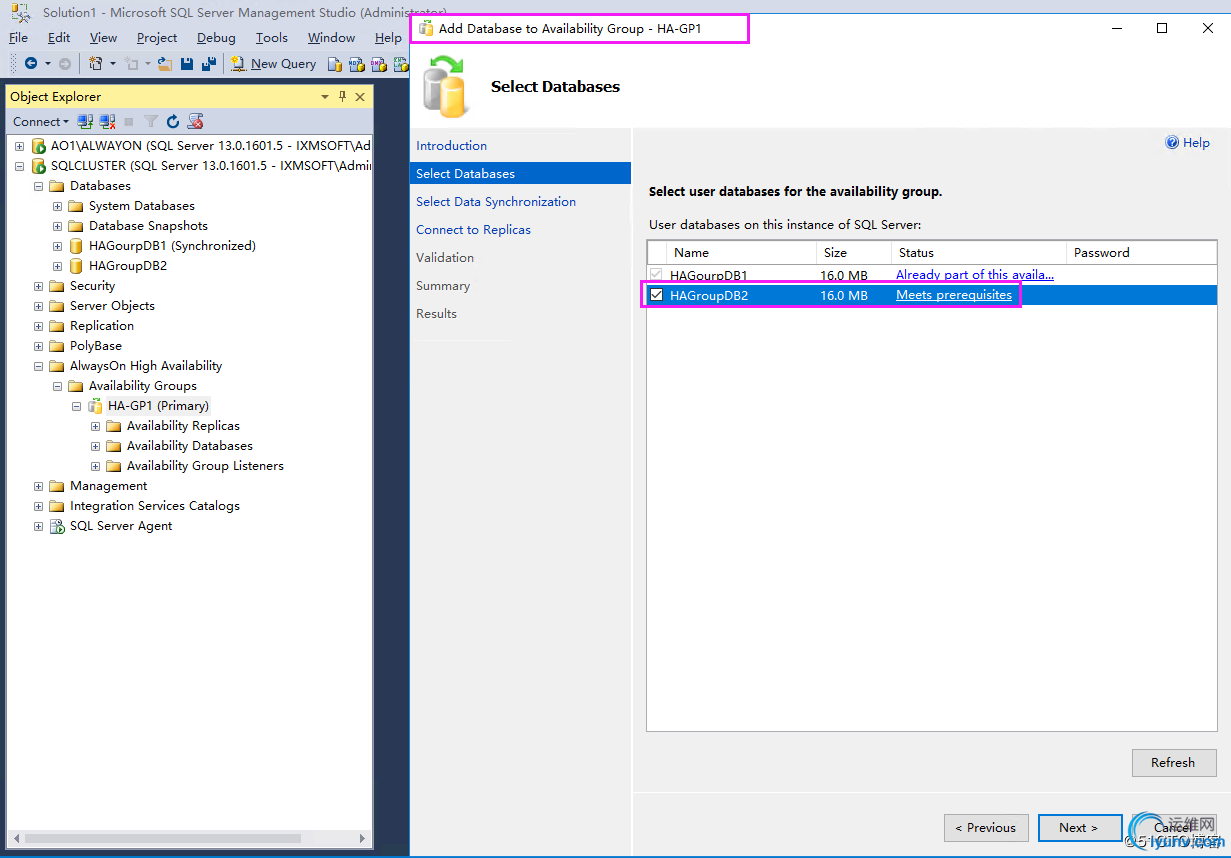Viewport: 1231px width, 858px height.
Task: Sort list by the Size column header
Action: (853, 252)
